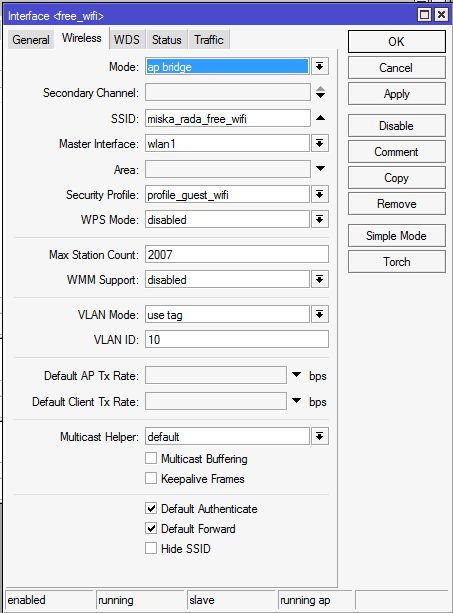This screenshot has height=613, width=453.
Task: Go to the Status tab
Action: pos(167,39)
